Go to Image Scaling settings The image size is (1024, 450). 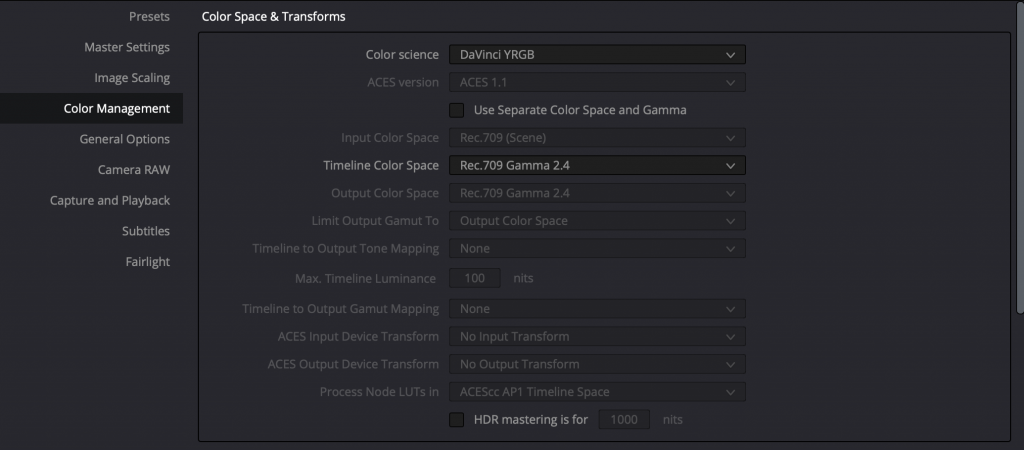[132, 78]
